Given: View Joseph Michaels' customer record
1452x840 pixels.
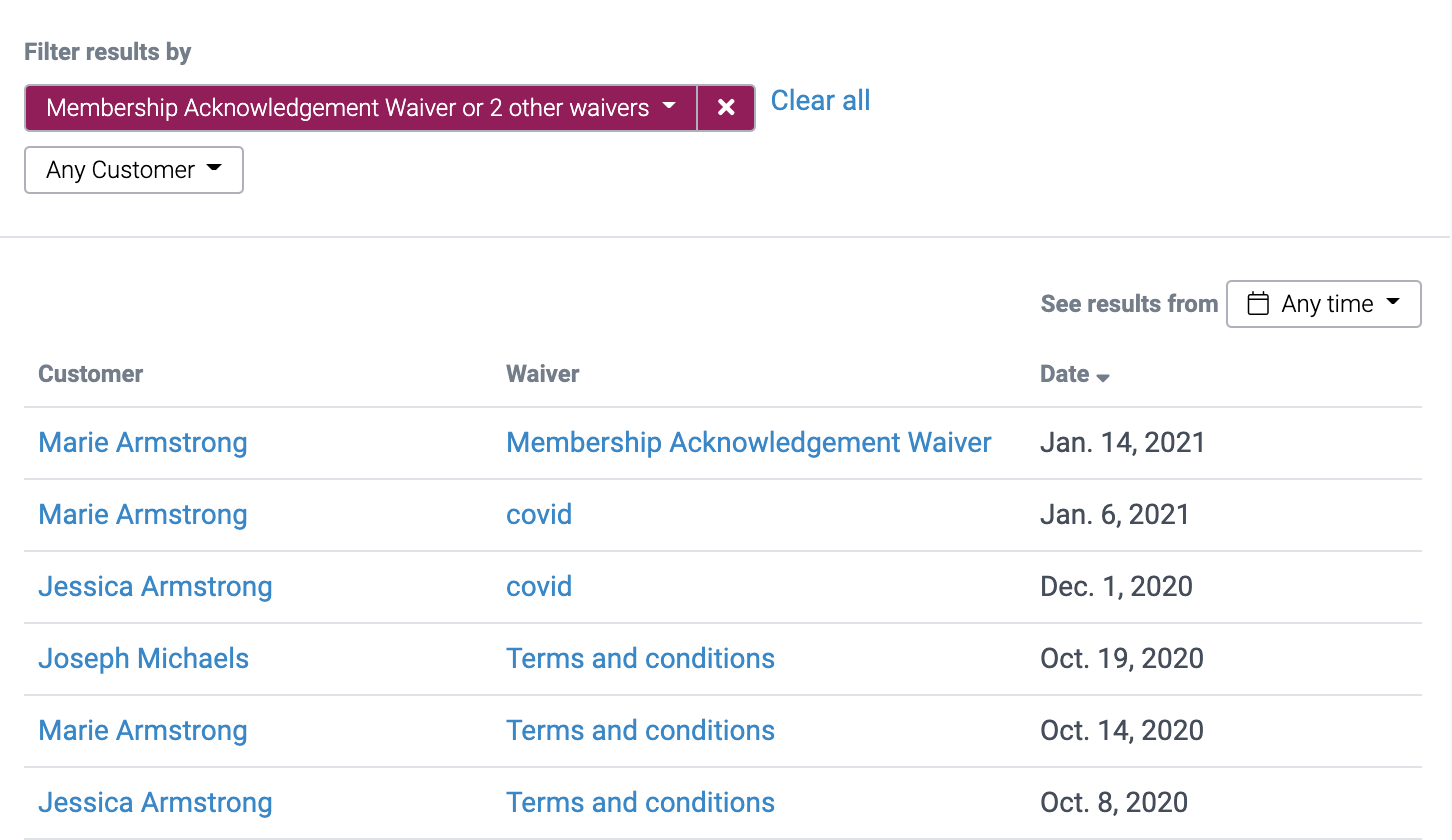Looking at the screenshot, I should [x=143, y=658].
